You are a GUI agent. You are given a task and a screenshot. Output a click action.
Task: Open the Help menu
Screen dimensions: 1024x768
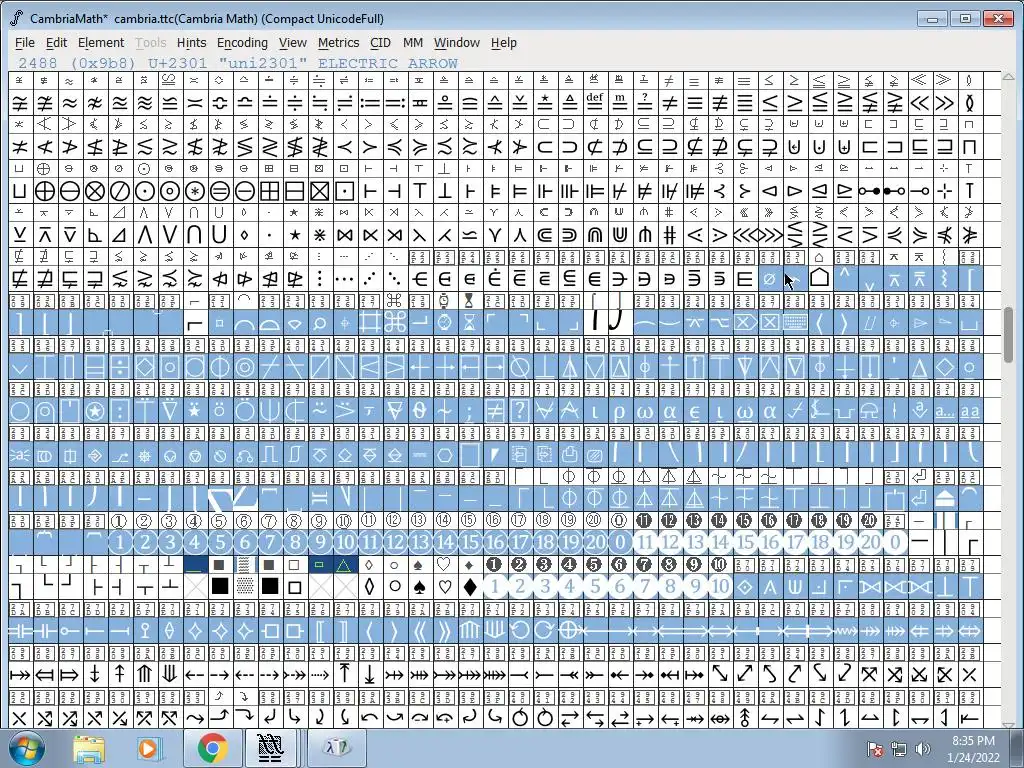504,42
